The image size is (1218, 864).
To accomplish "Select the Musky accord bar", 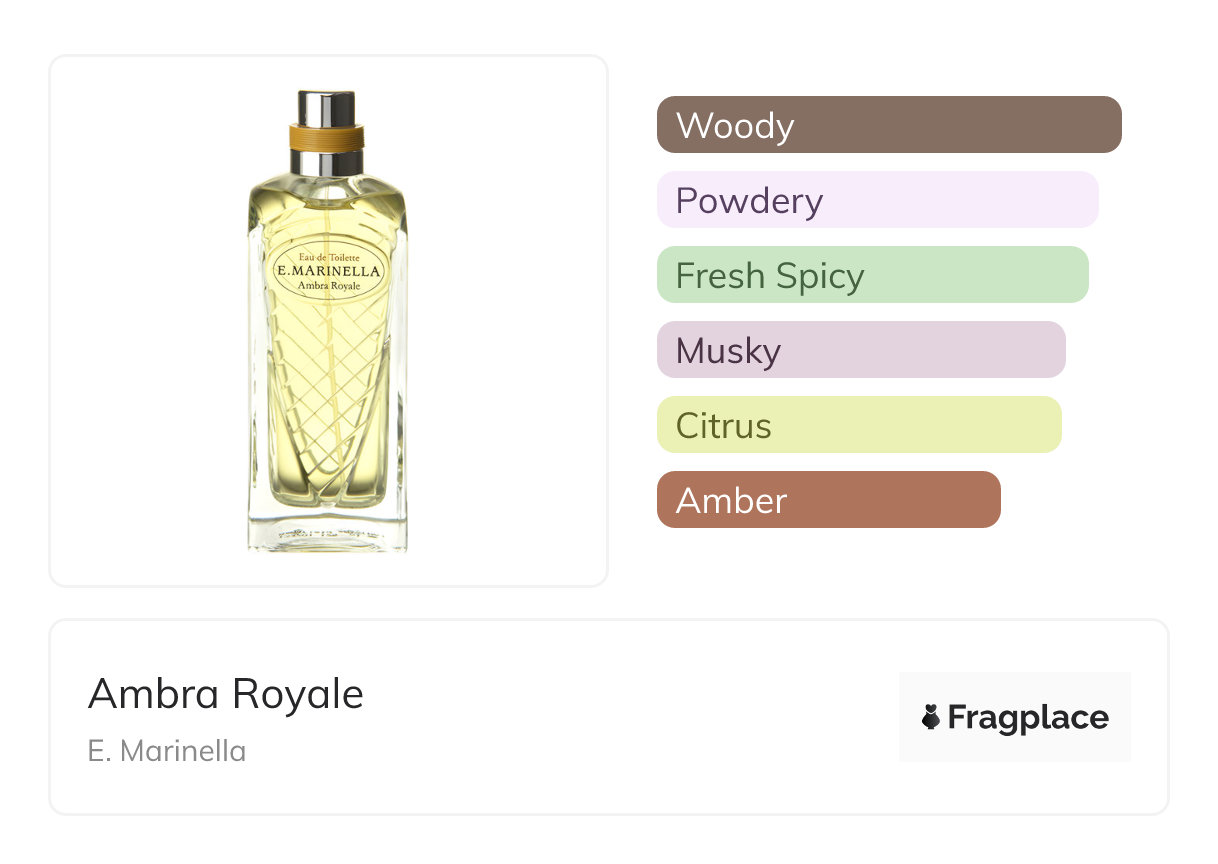I will 860,350.
